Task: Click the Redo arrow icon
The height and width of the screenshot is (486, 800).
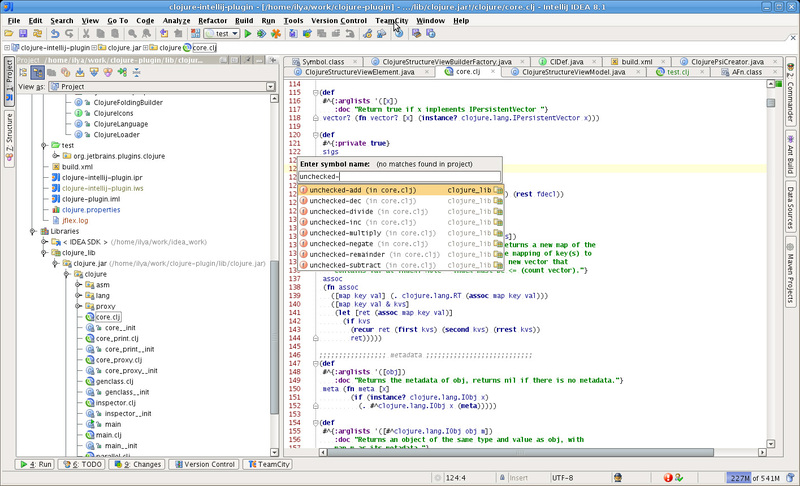Action: pyautogui.click(x=69, y=34)
